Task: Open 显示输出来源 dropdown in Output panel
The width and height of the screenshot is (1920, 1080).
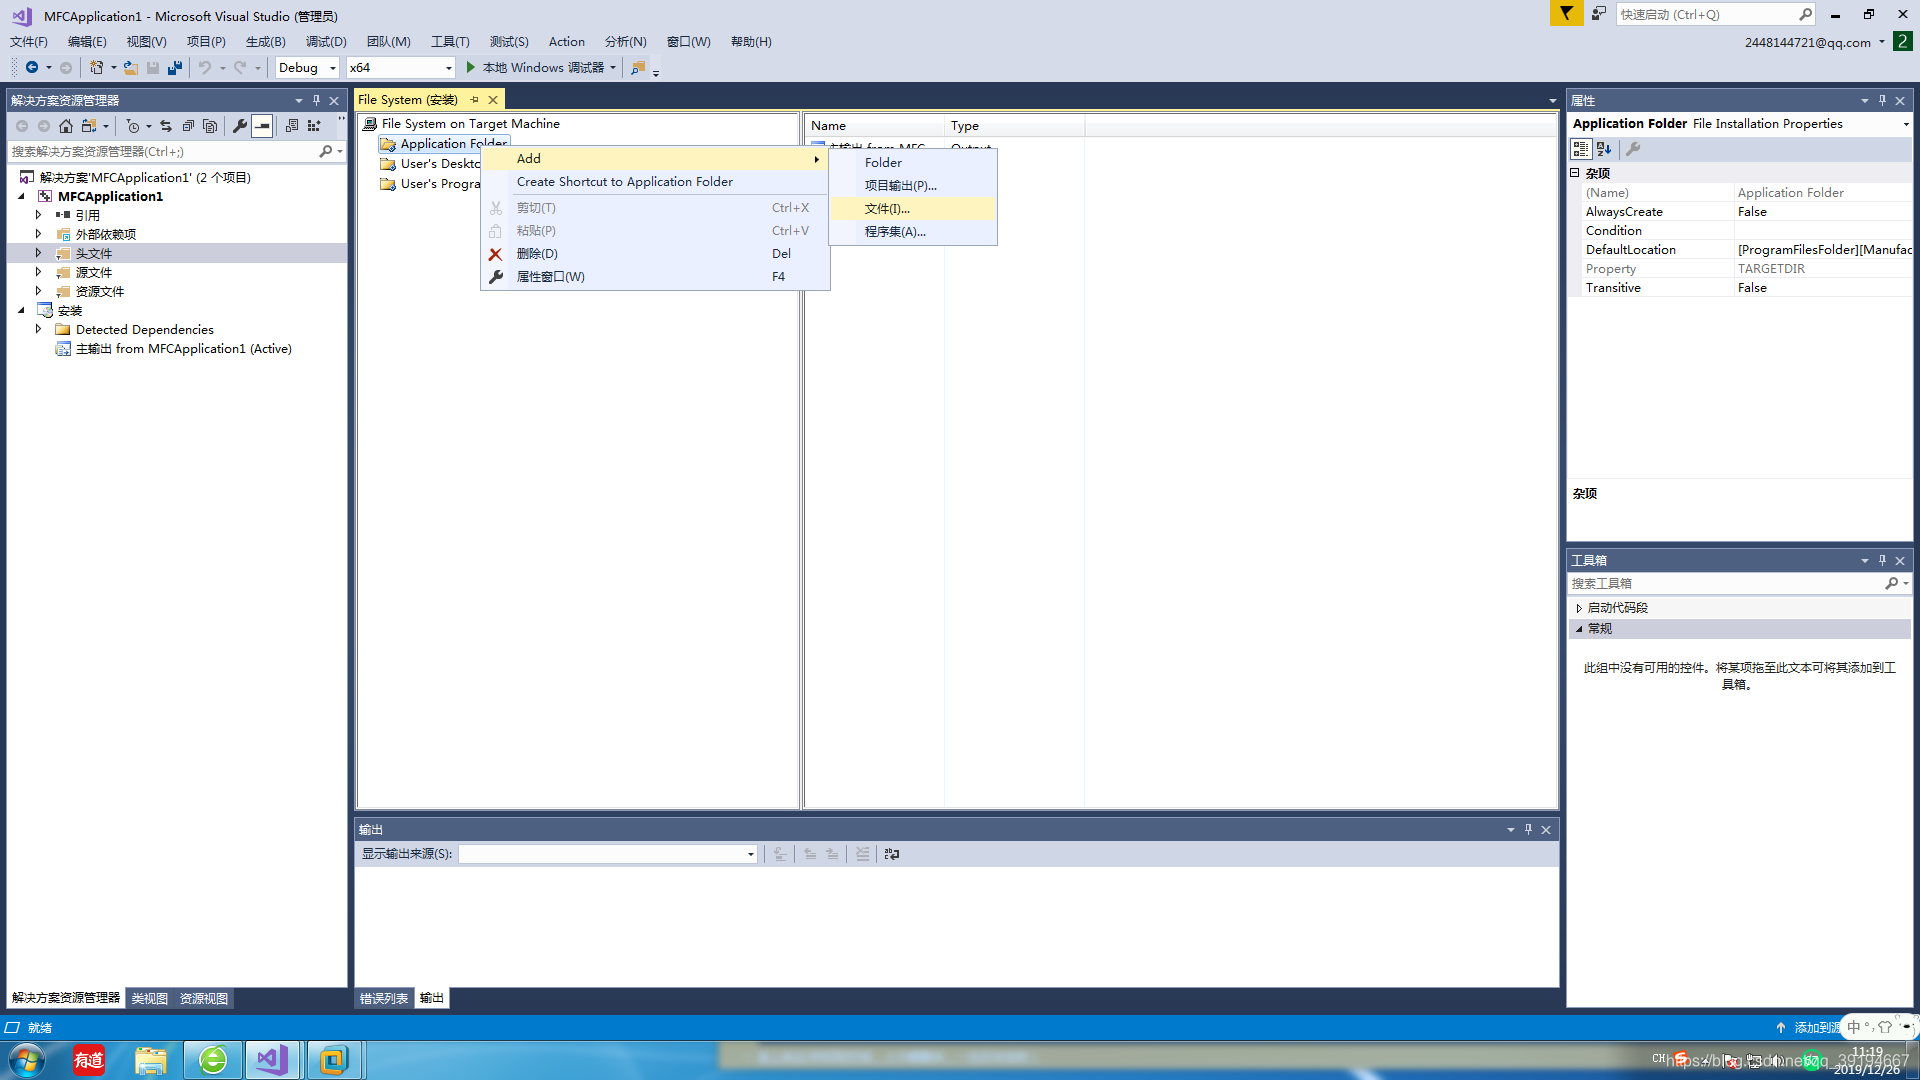Action: tap(751, 854)
